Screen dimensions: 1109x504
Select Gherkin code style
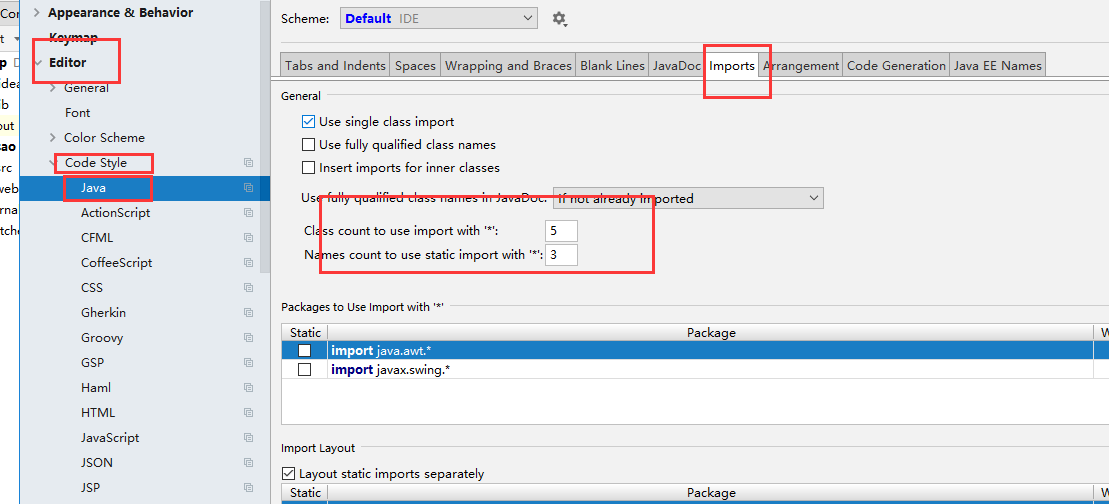pyautogui.click(x=103, y=312)
